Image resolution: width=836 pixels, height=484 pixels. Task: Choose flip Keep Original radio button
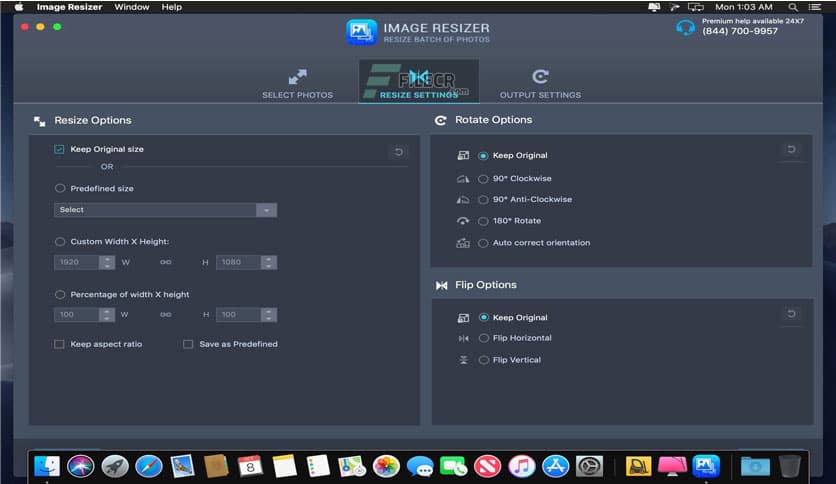[484, 317]
